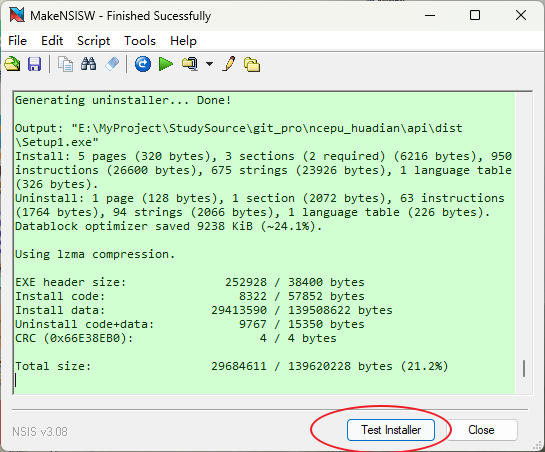Click the 'Using lzma compression.' line
545x452 pixels.
(x=95, y=254)
